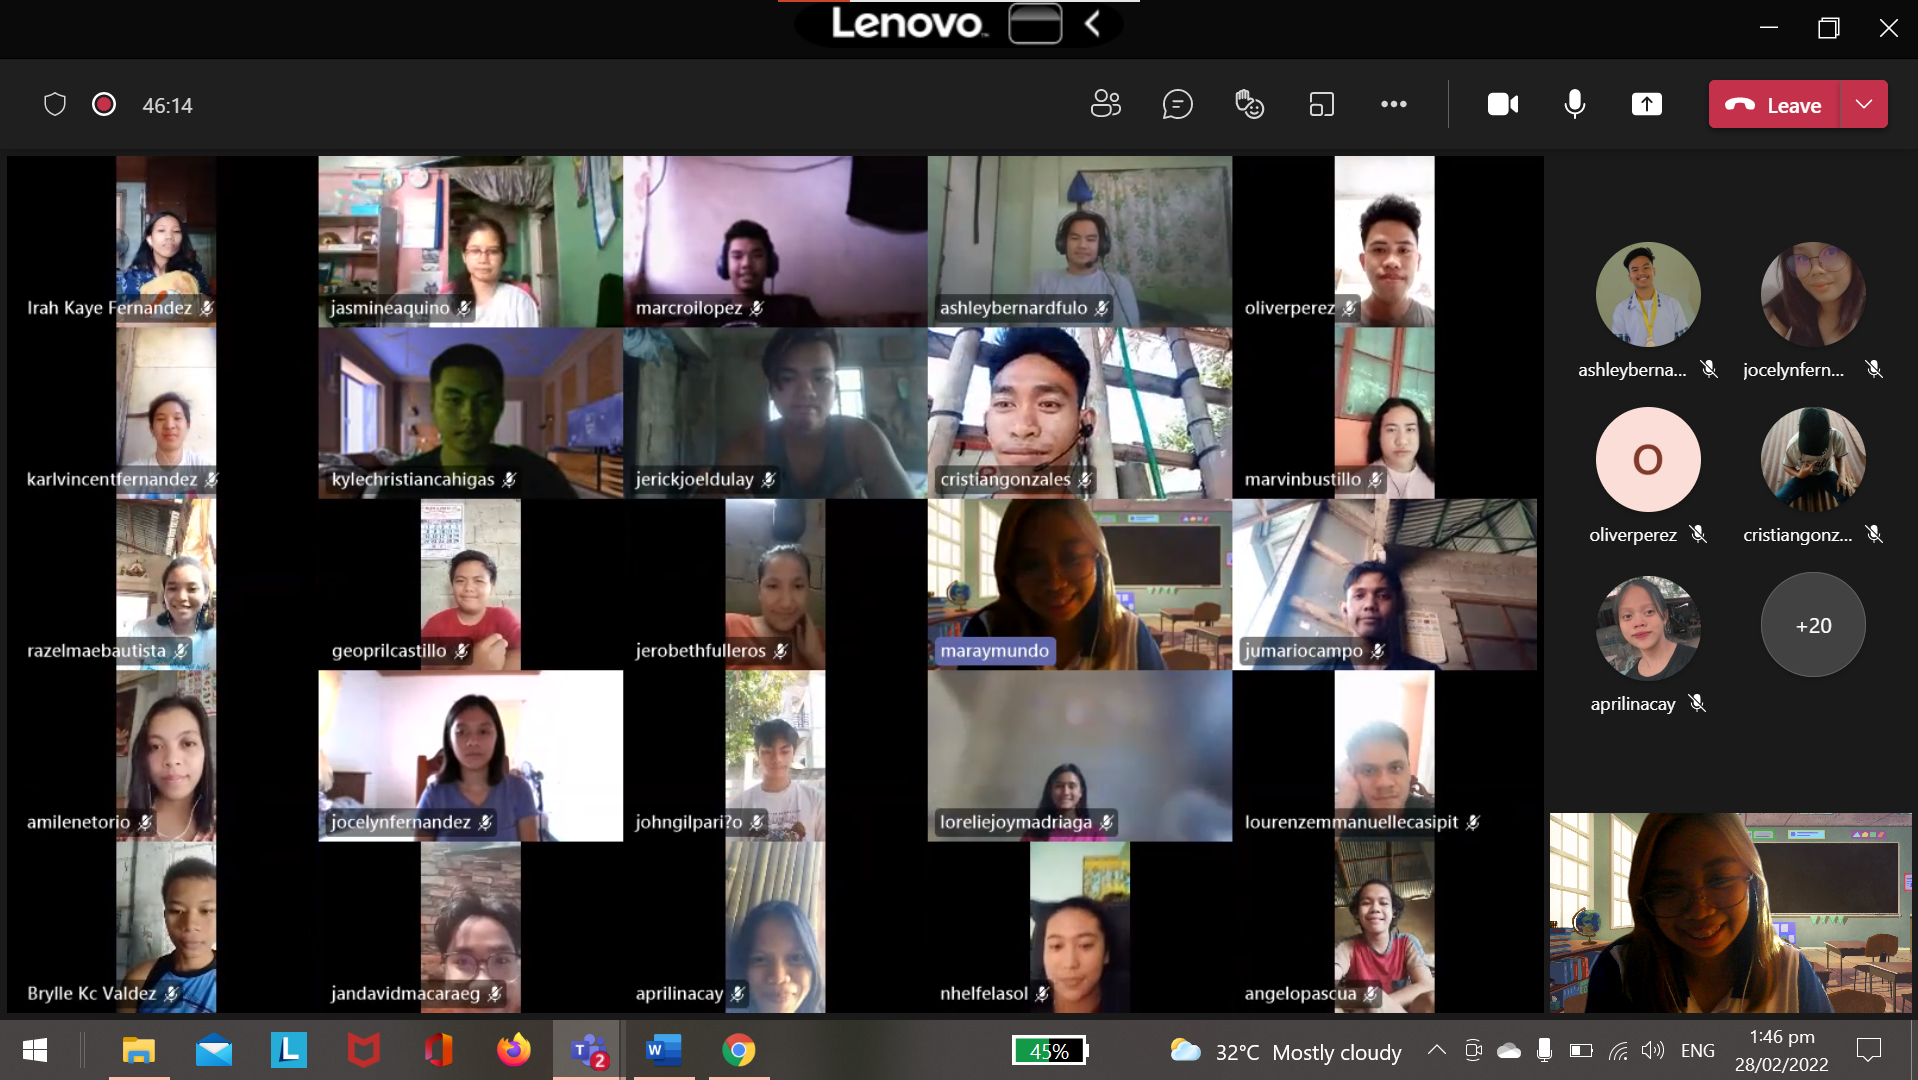Select lourenzemmanuellecasipit name label

click(1351, 822)
